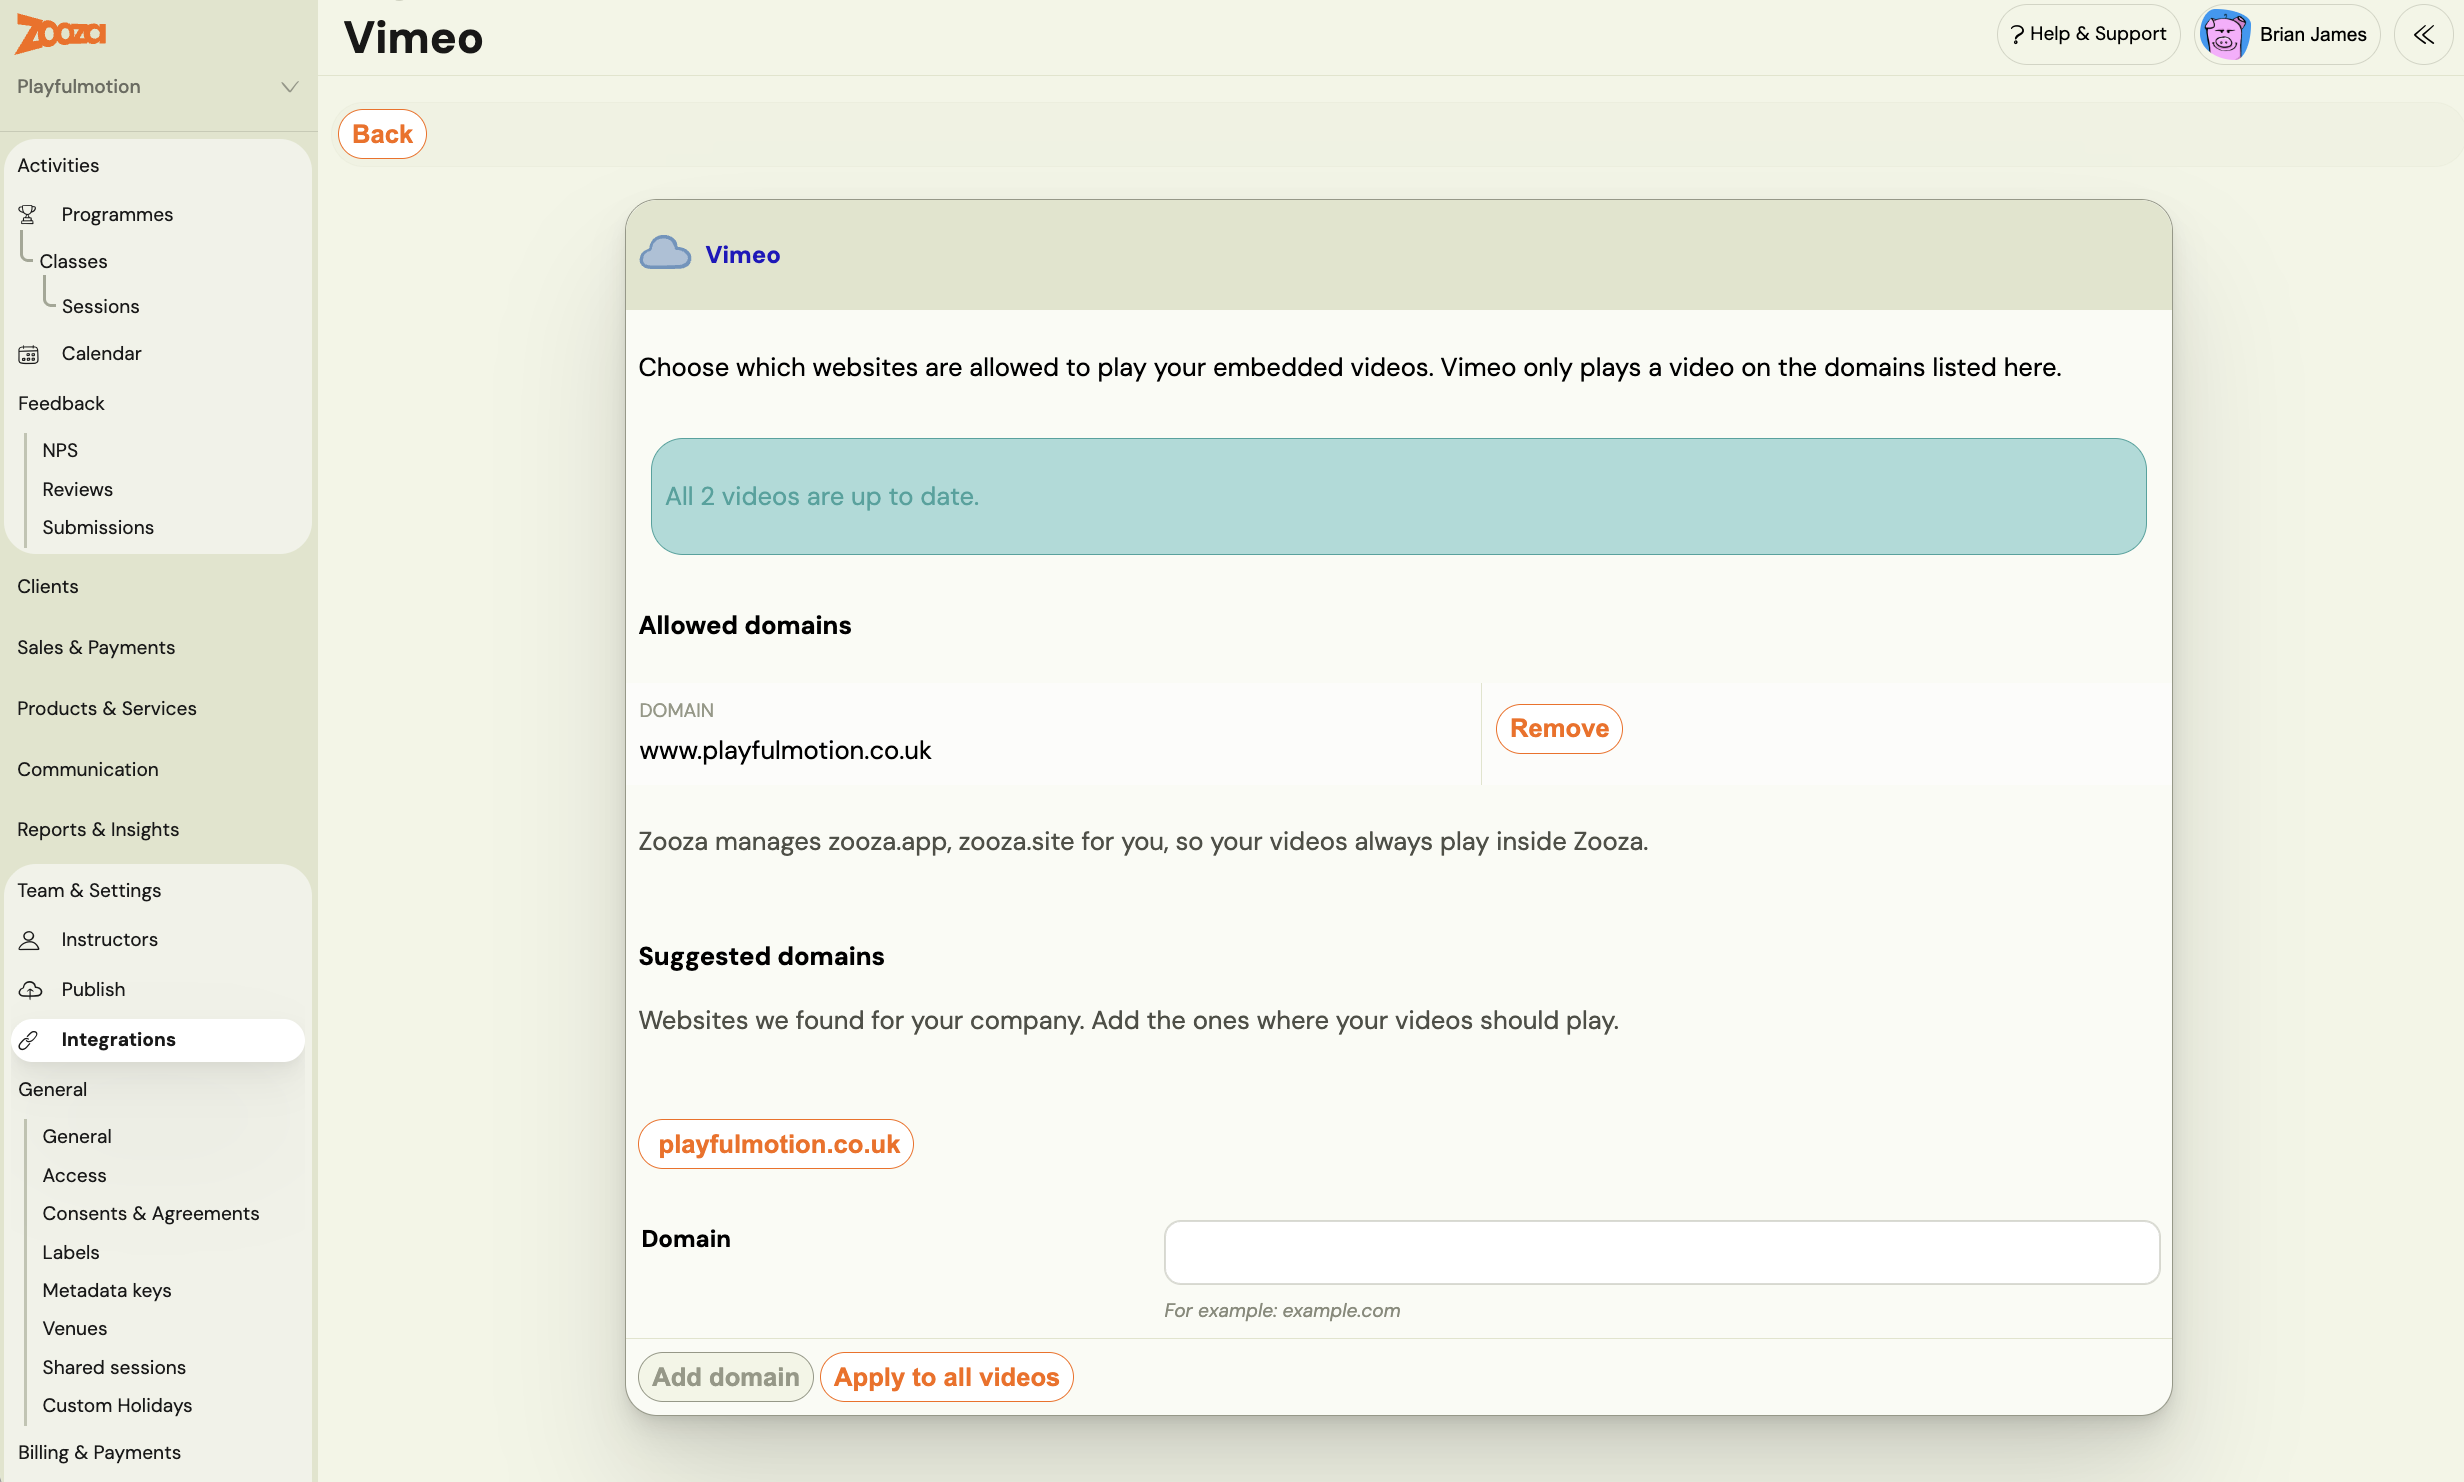The height and width of the screenshot is (1482, 2464).
Task: Open Venues settings
Action: click(75, 1328)
